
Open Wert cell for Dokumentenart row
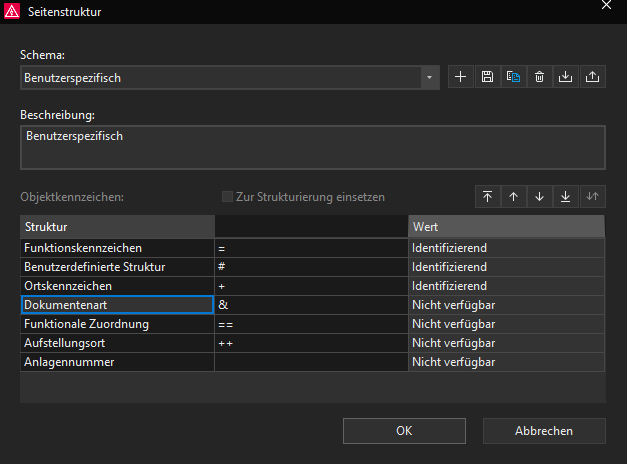506,305
